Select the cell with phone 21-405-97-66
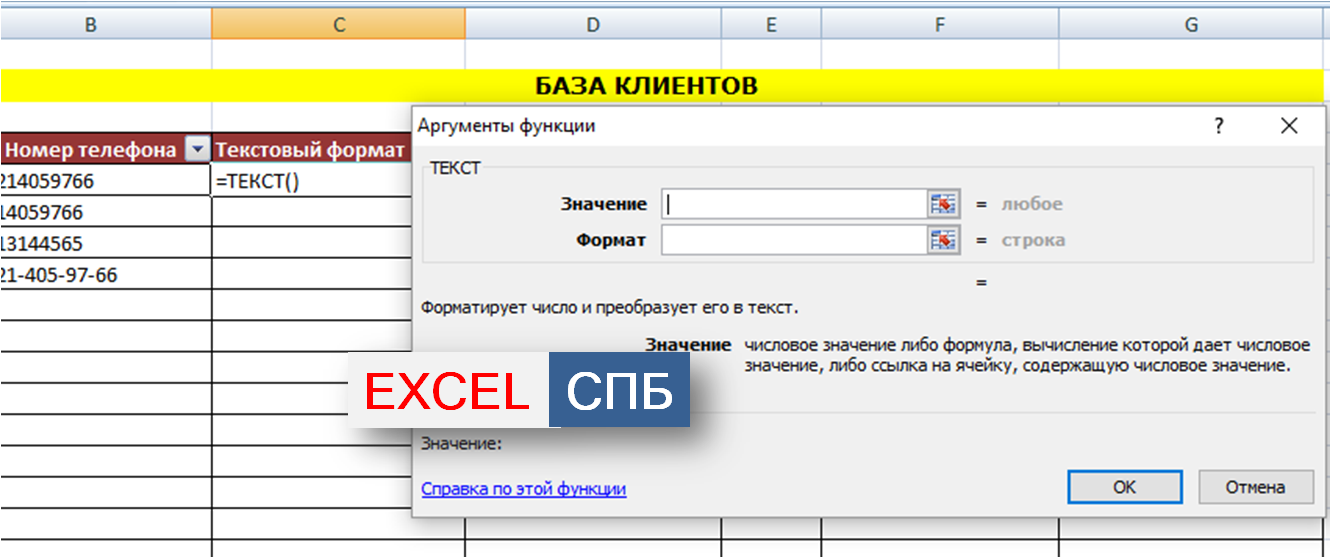 tap(100, 275)
